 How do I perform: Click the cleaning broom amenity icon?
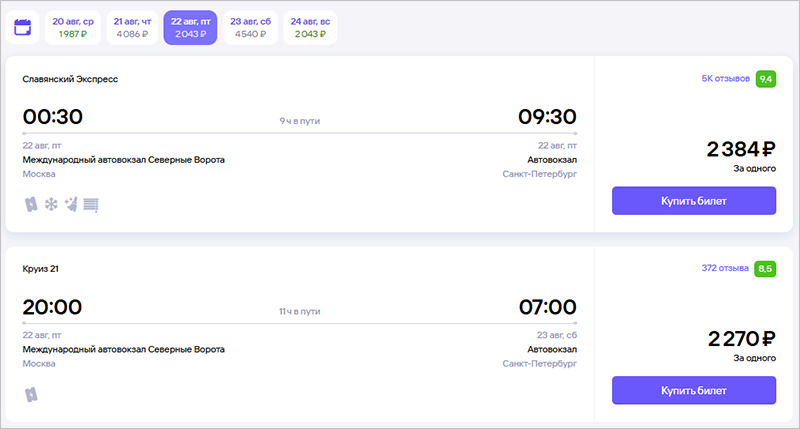(x=71, y=204)
